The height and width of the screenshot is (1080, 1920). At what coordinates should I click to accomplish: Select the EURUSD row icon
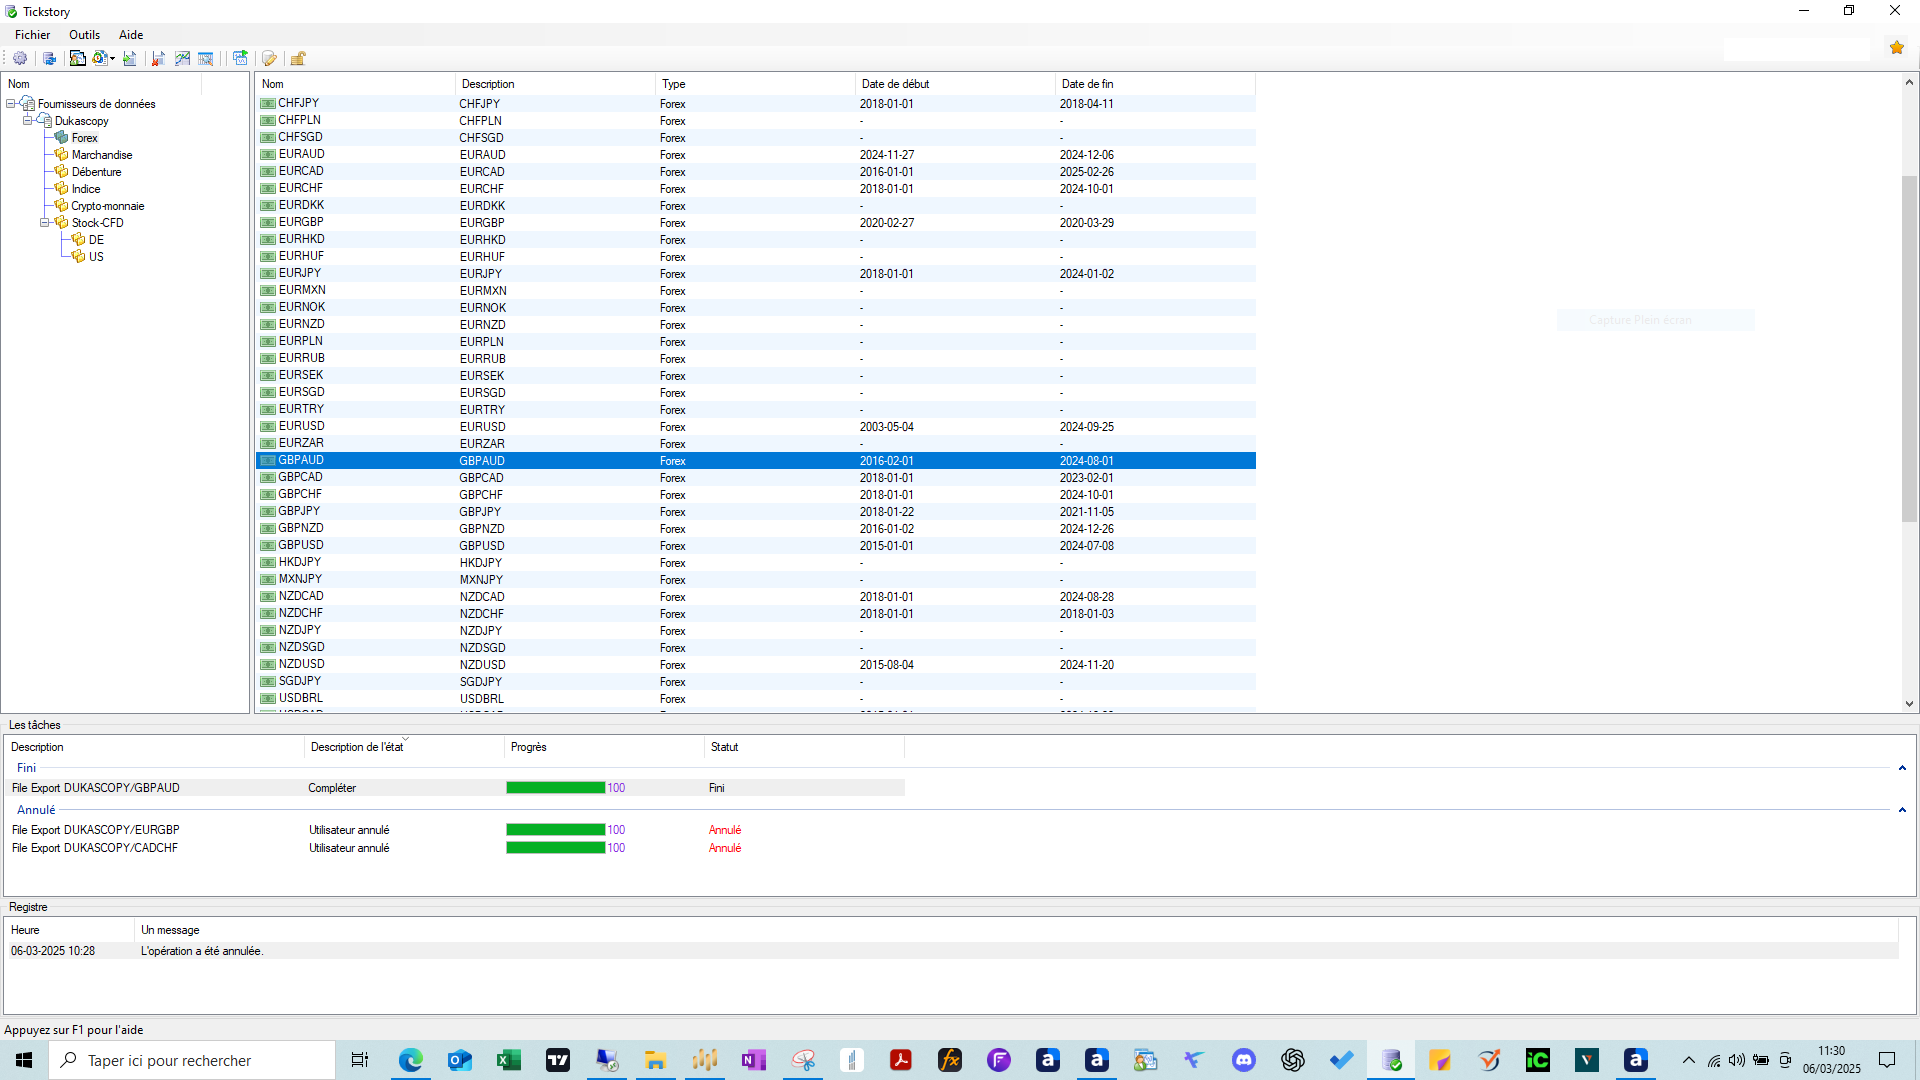(x=268, y=427)
